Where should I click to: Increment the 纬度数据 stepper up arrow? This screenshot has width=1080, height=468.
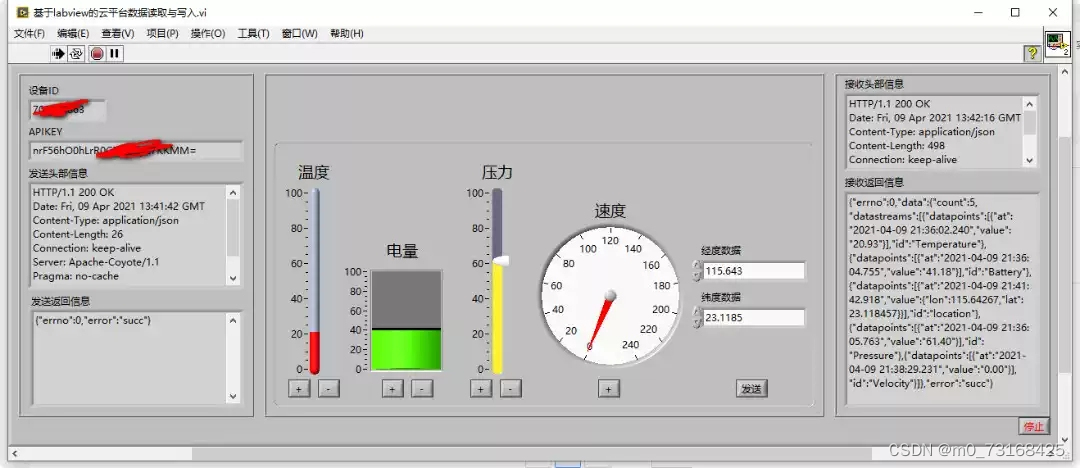click(x=697, y=313)
